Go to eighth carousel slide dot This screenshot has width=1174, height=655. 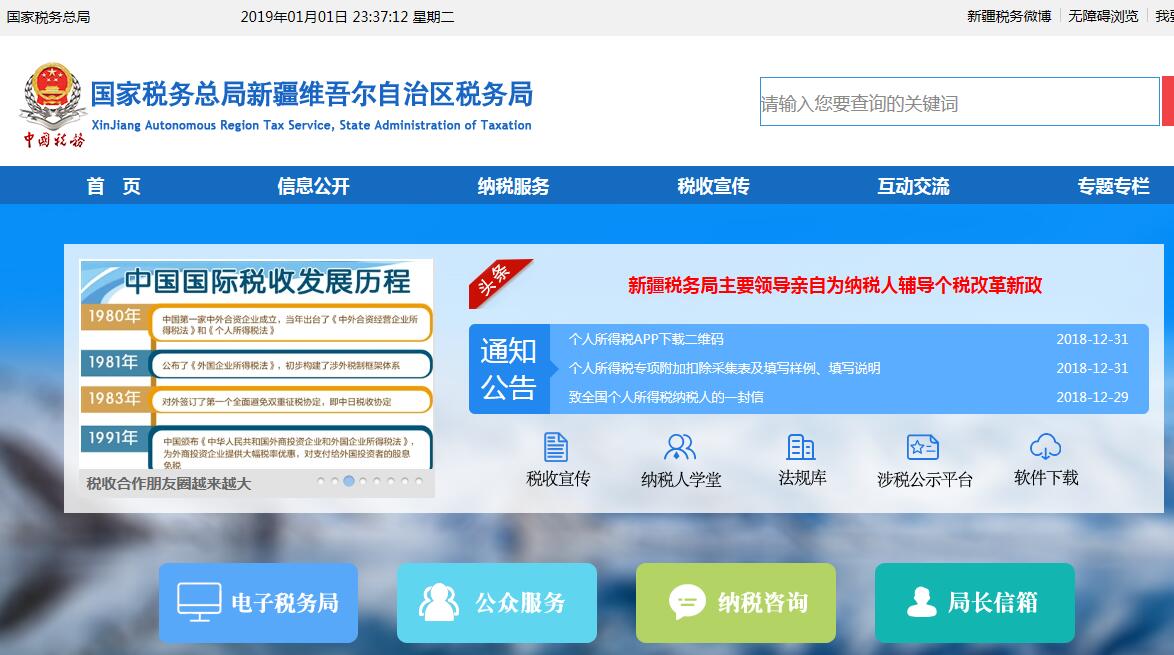(x=419, y=481)
